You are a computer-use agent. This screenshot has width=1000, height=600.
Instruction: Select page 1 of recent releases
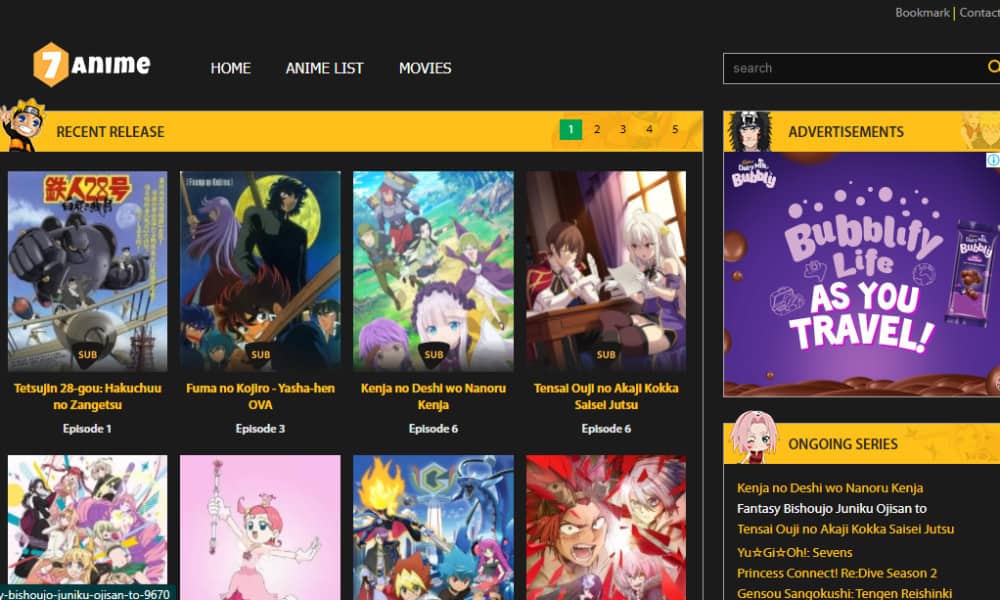[571, 129]
